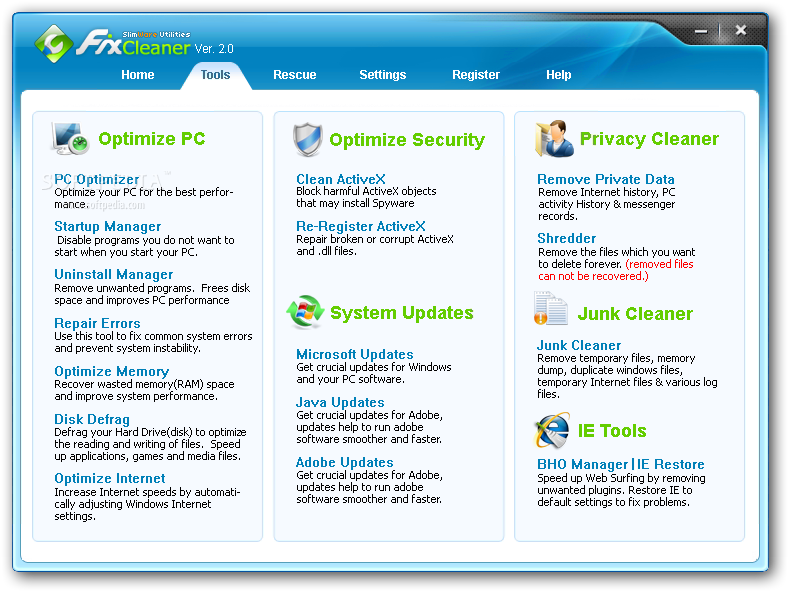This screenshot has width=789, height=592.
Task: Open the Rescue tab
Action: tap(294, 75)
